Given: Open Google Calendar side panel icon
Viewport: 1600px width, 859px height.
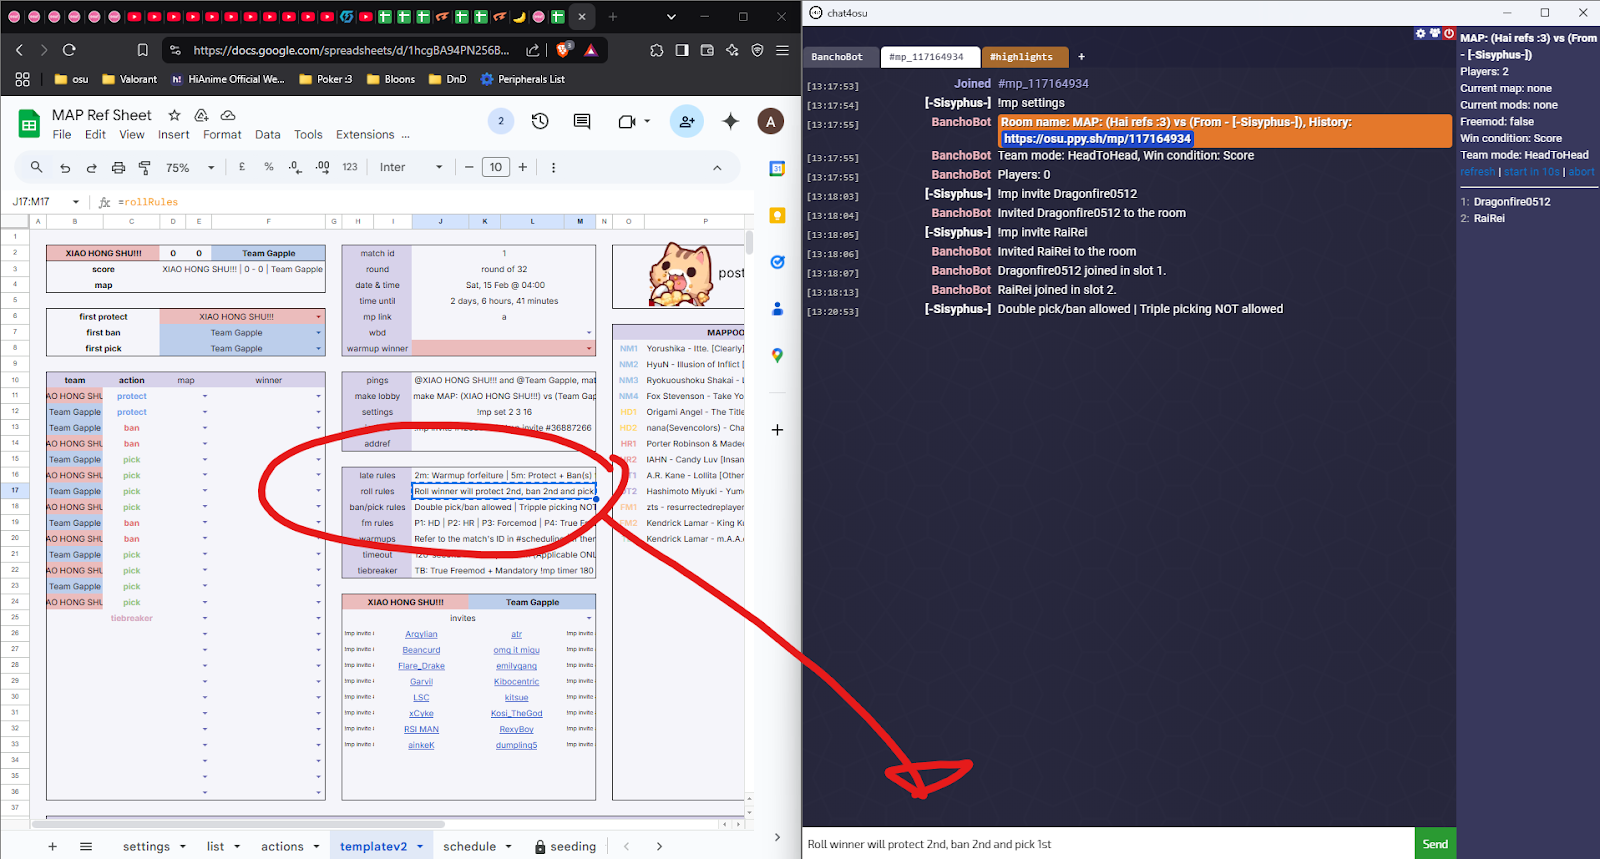Looking at the screenshot, I should [x=777, y=169].
